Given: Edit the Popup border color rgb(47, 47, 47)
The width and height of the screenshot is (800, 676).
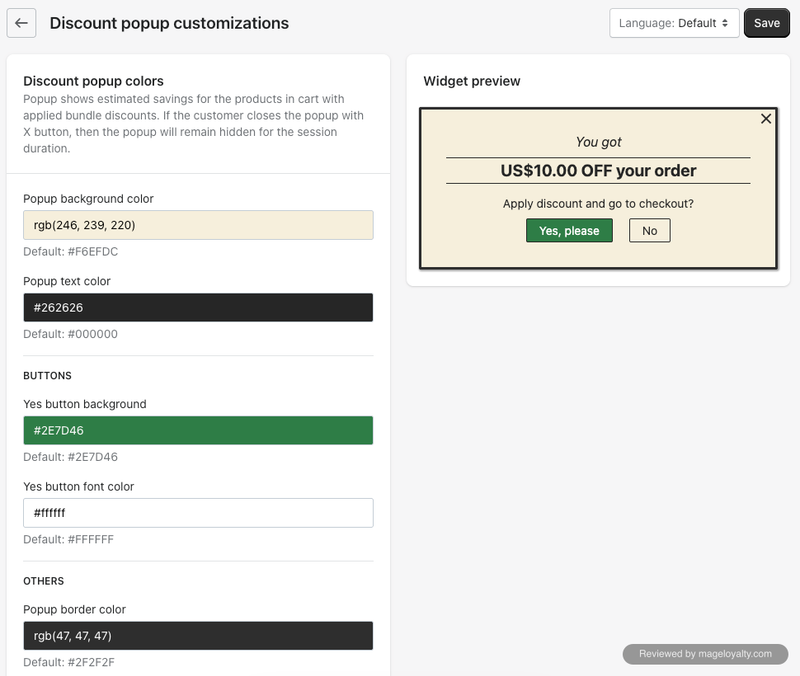Looking at the screenshot, I should point(198,636).
